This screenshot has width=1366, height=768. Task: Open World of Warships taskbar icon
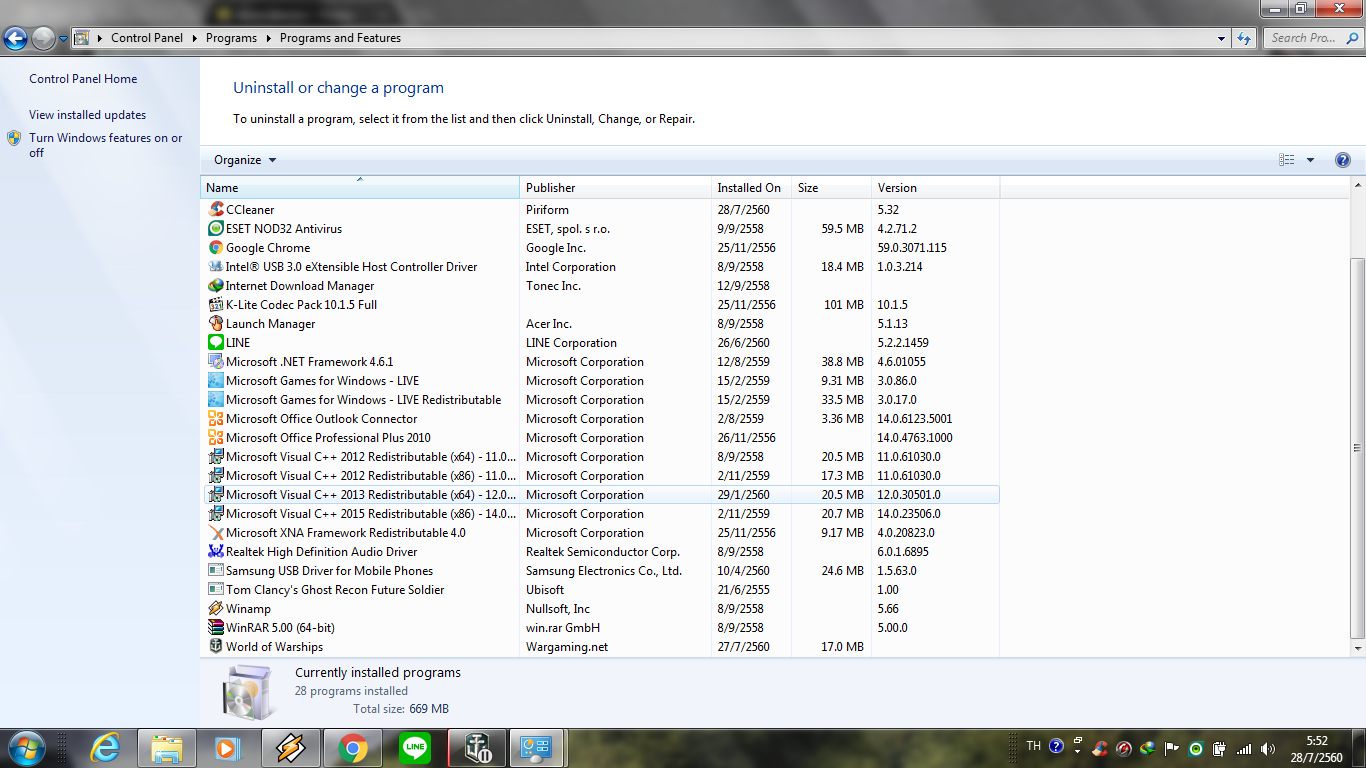tap(477, 748)
